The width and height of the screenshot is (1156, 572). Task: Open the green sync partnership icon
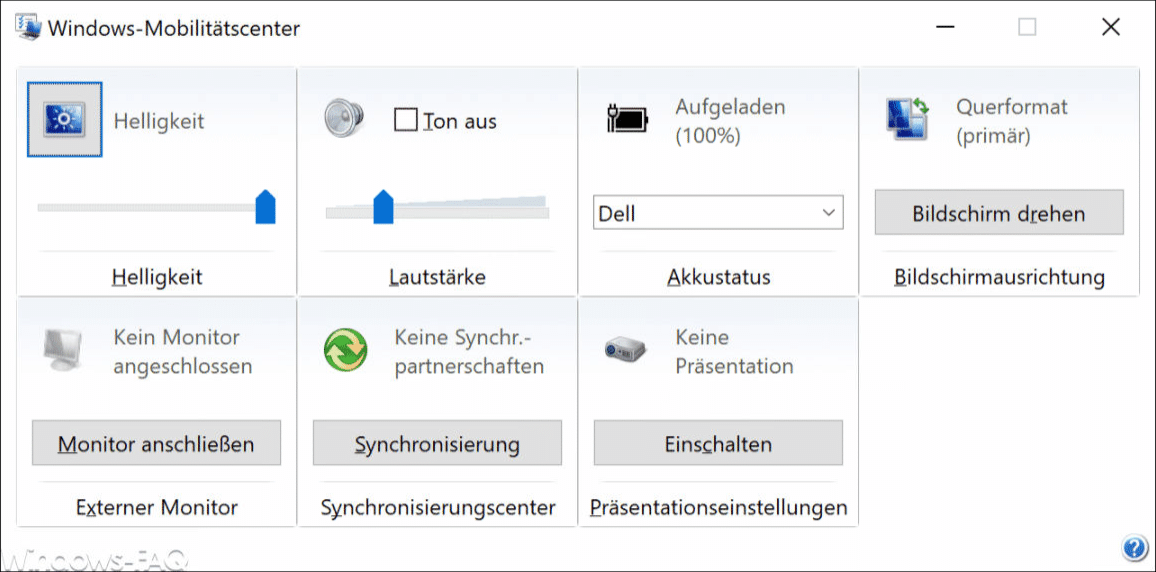click(345, 351)
